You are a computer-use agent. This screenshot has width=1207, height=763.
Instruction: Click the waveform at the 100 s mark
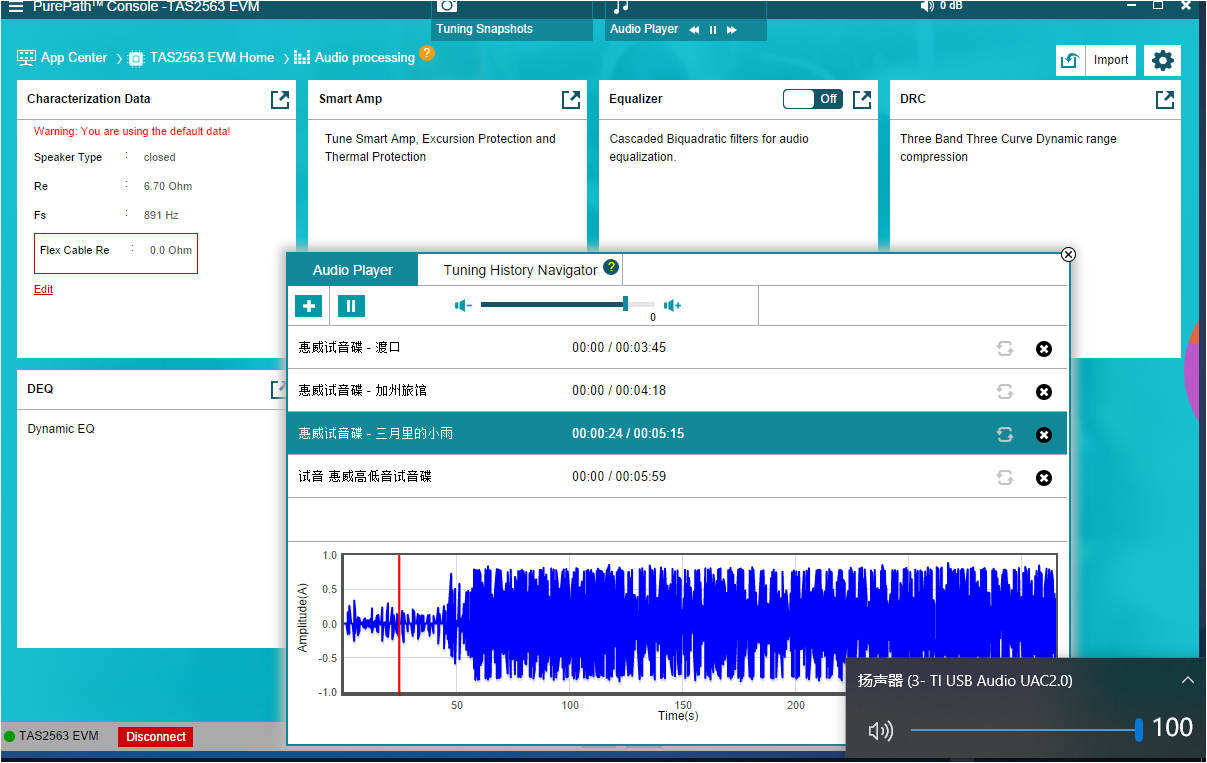click(x=570, y=624)
